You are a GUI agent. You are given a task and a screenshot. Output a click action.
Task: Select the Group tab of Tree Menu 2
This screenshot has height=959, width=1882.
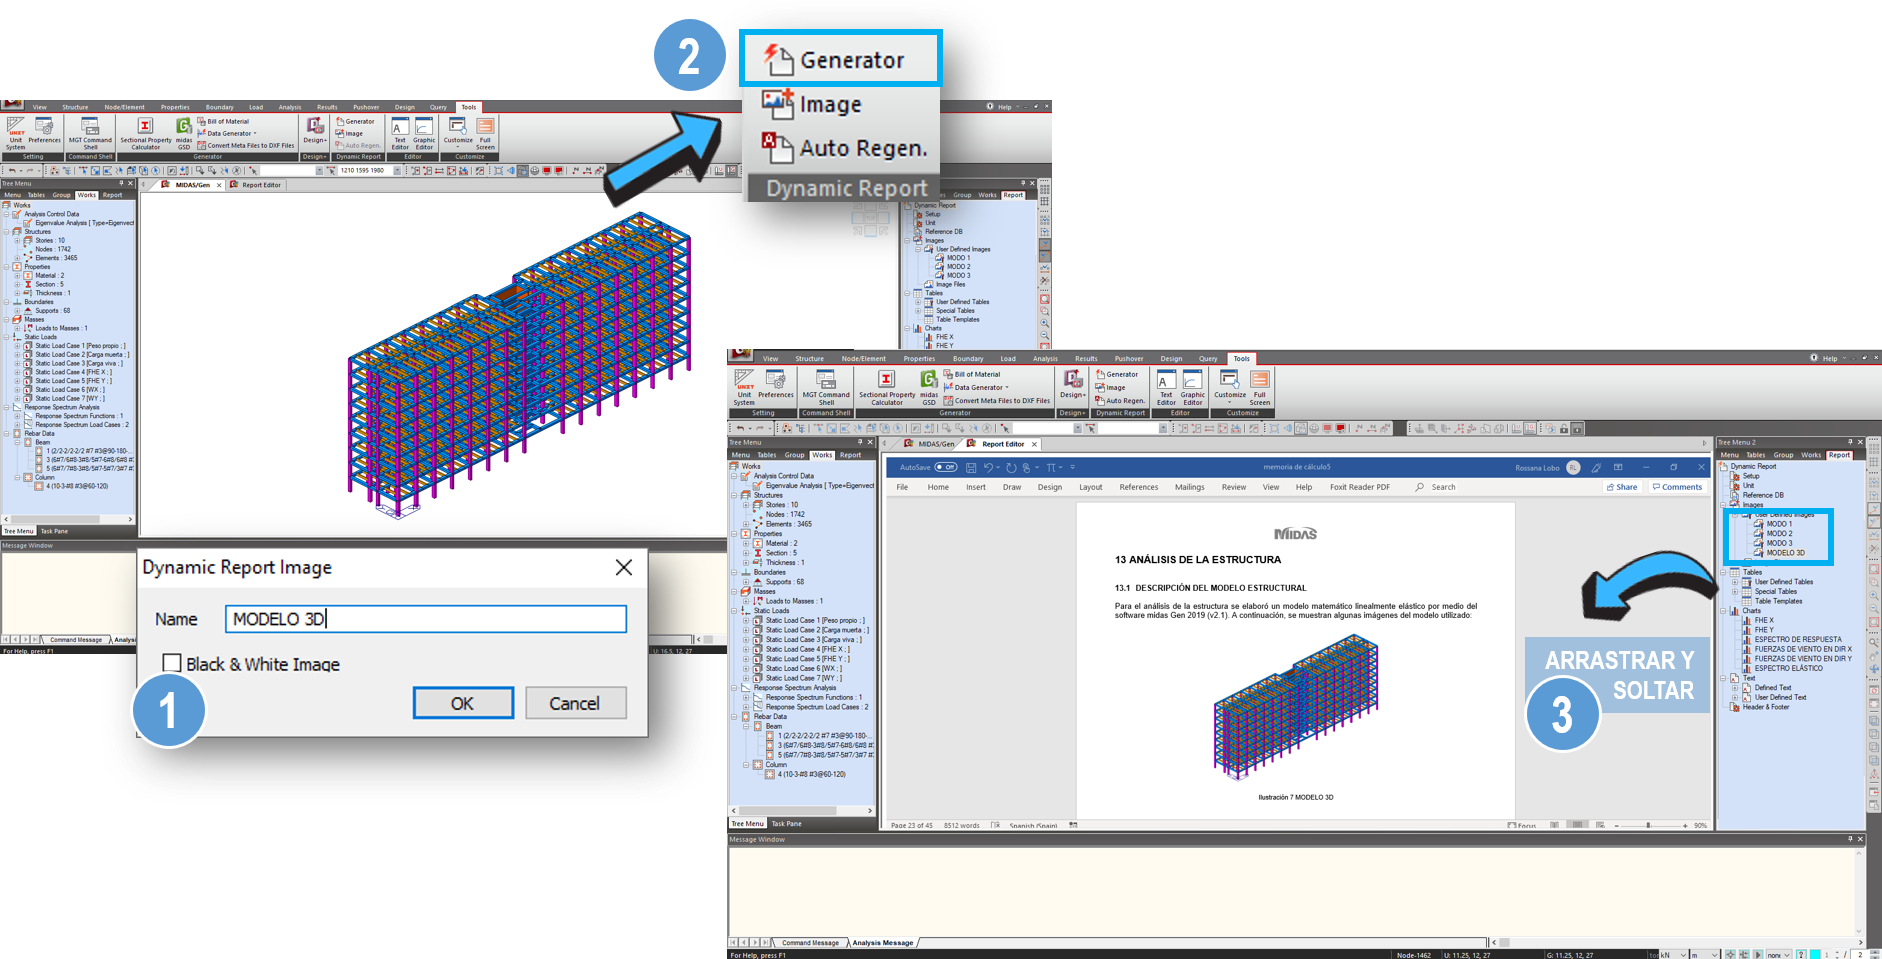[1783, 455]
